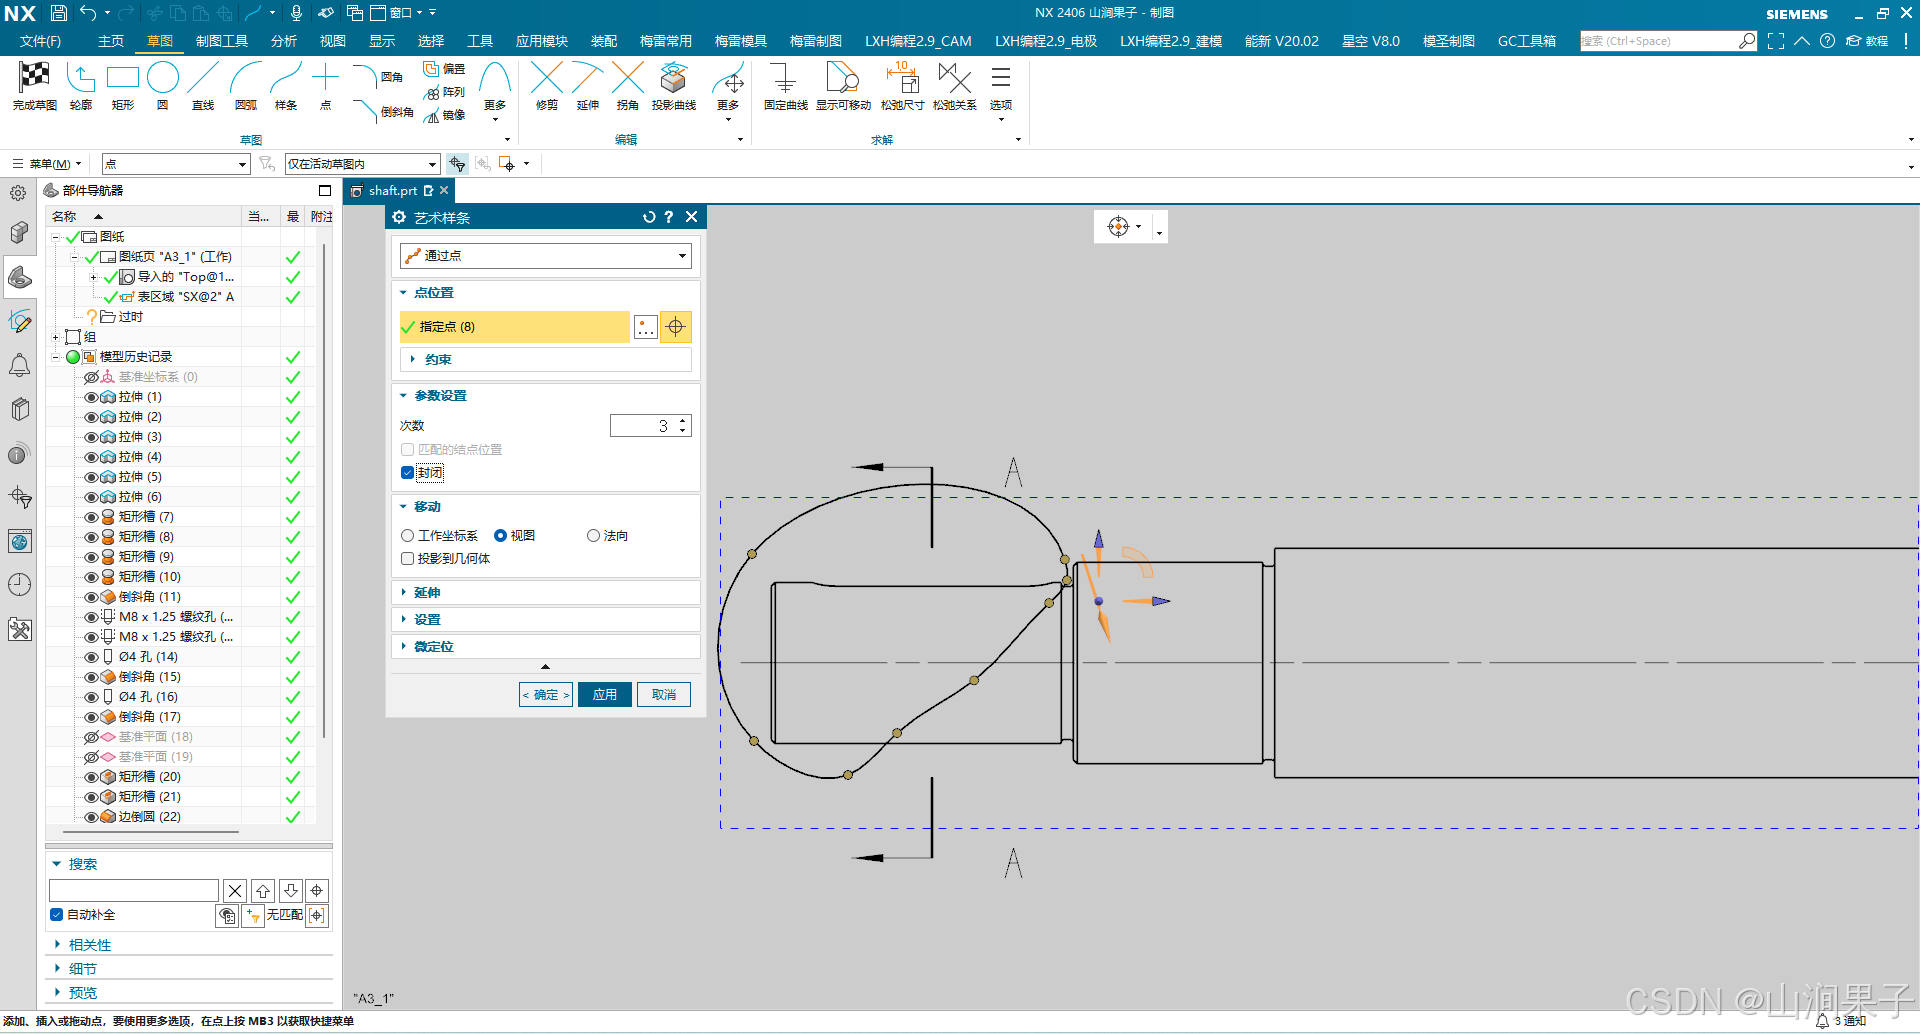The image size is (1920, 1034).
Task: Click the Chamfer (倒斜角) tool
Action: tap(383, 111)
